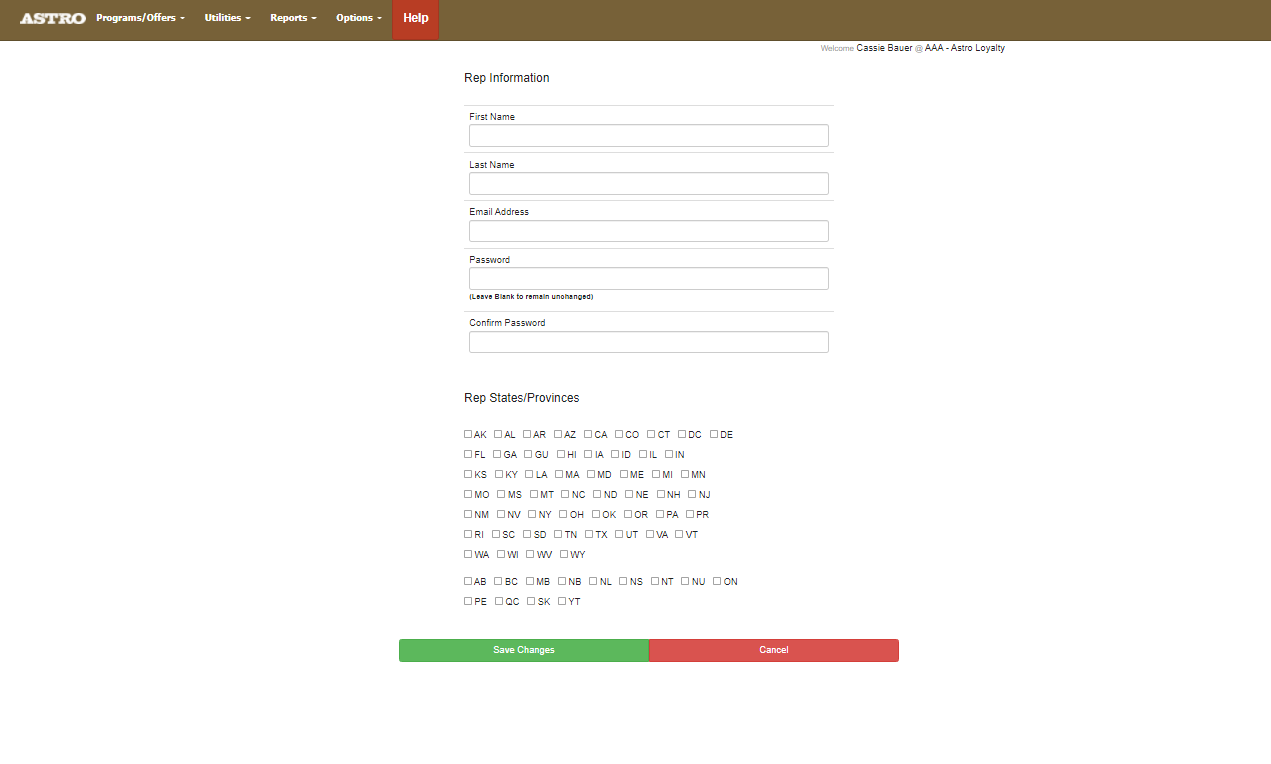Focus the Password input box
Viewport: 1271px width, 764px height.
pyautogui.click(x=649, y=278)
